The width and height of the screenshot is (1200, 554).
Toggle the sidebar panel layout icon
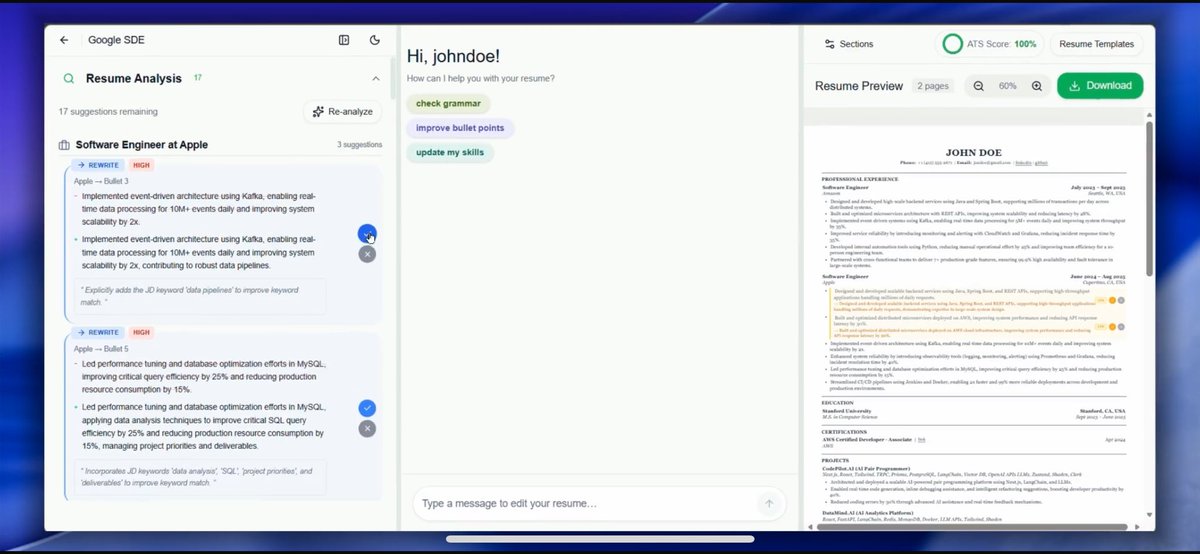pos(344,40)
